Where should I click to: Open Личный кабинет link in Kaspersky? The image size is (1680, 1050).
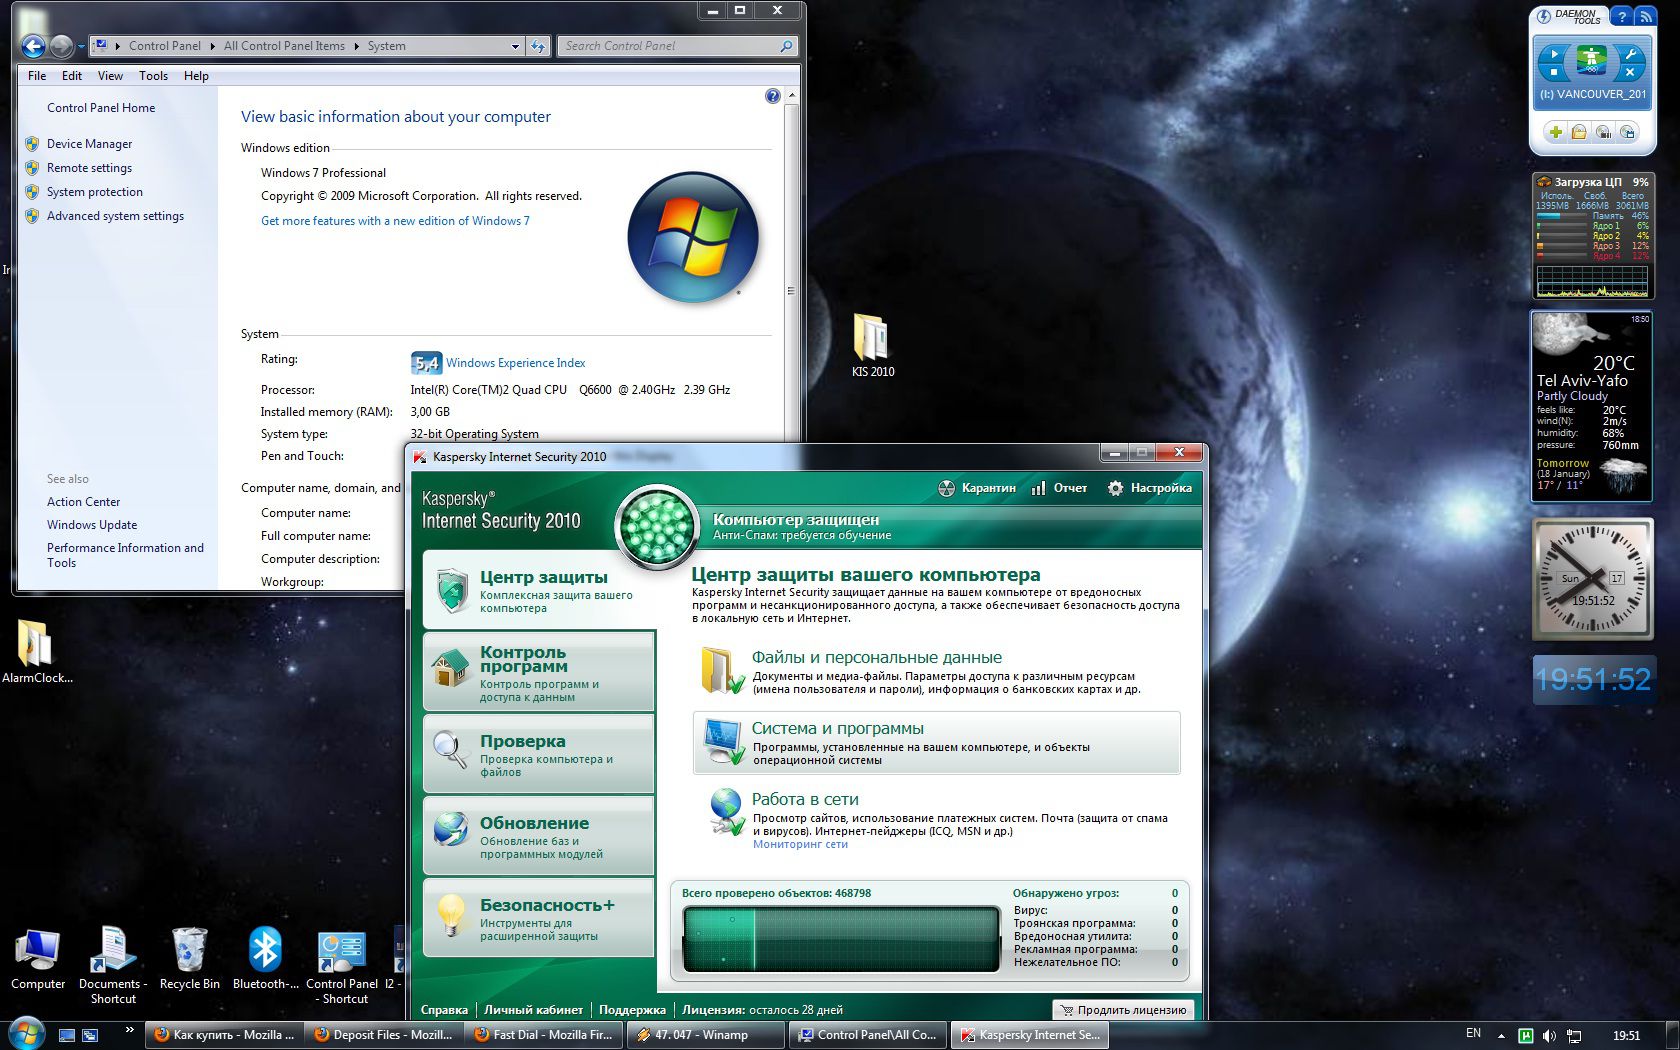(533, 1010)
